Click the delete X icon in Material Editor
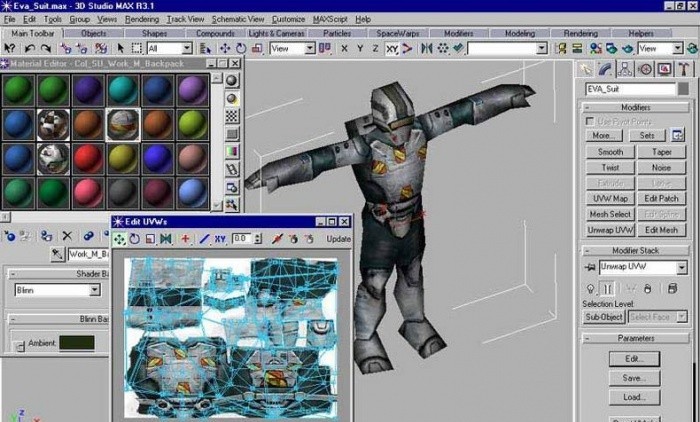The image size is (700, 422). click(67, 236)
